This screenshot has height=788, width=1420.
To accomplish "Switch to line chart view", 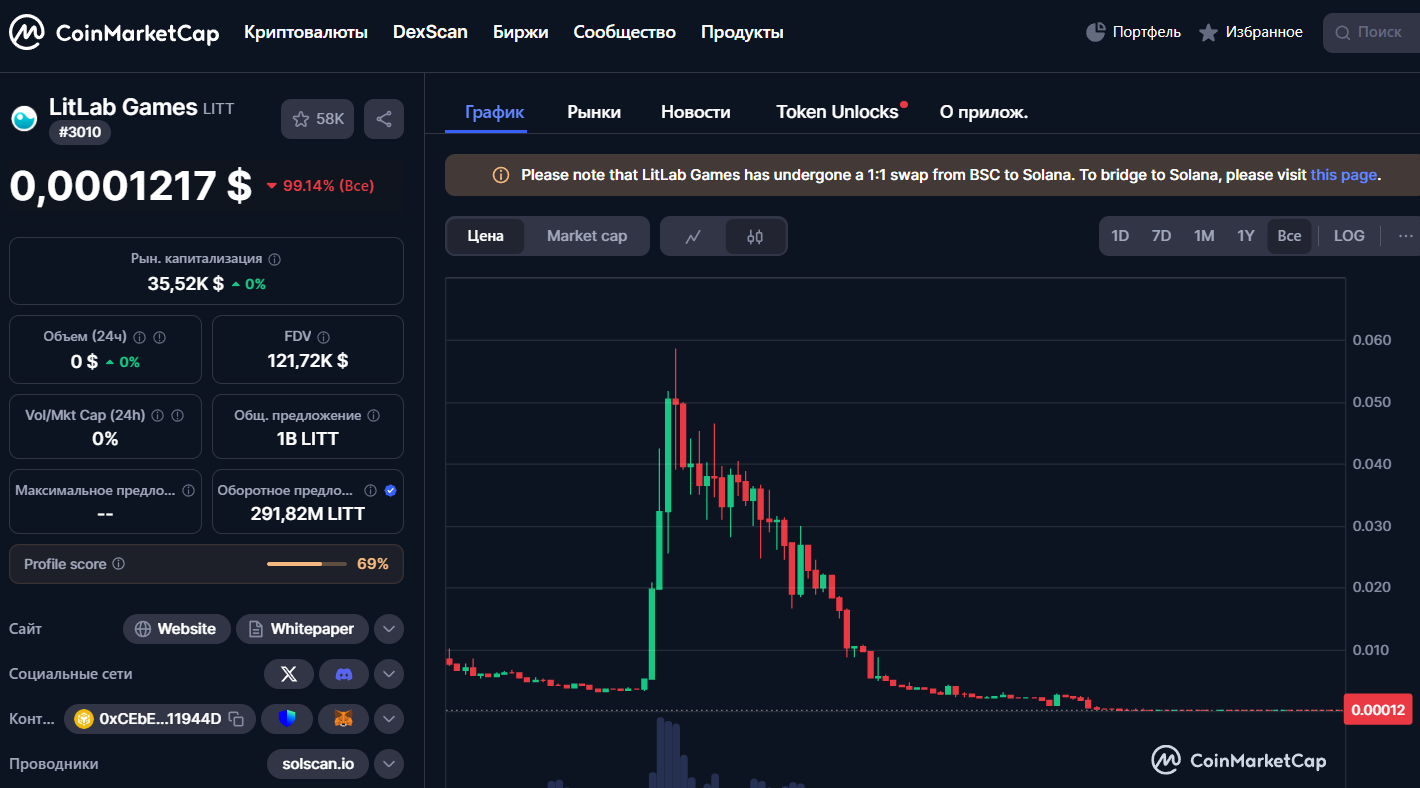I will (x=693, y=237).
